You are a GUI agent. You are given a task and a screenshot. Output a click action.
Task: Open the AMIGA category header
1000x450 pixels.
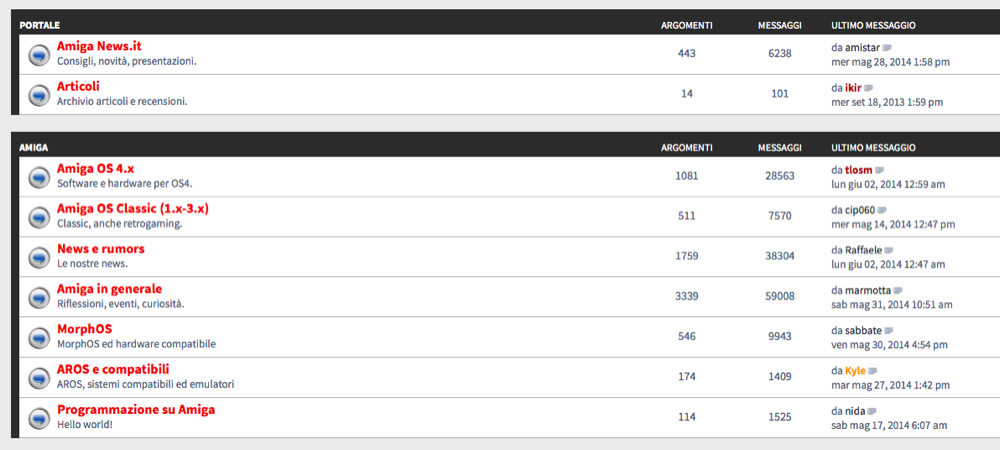34,148
